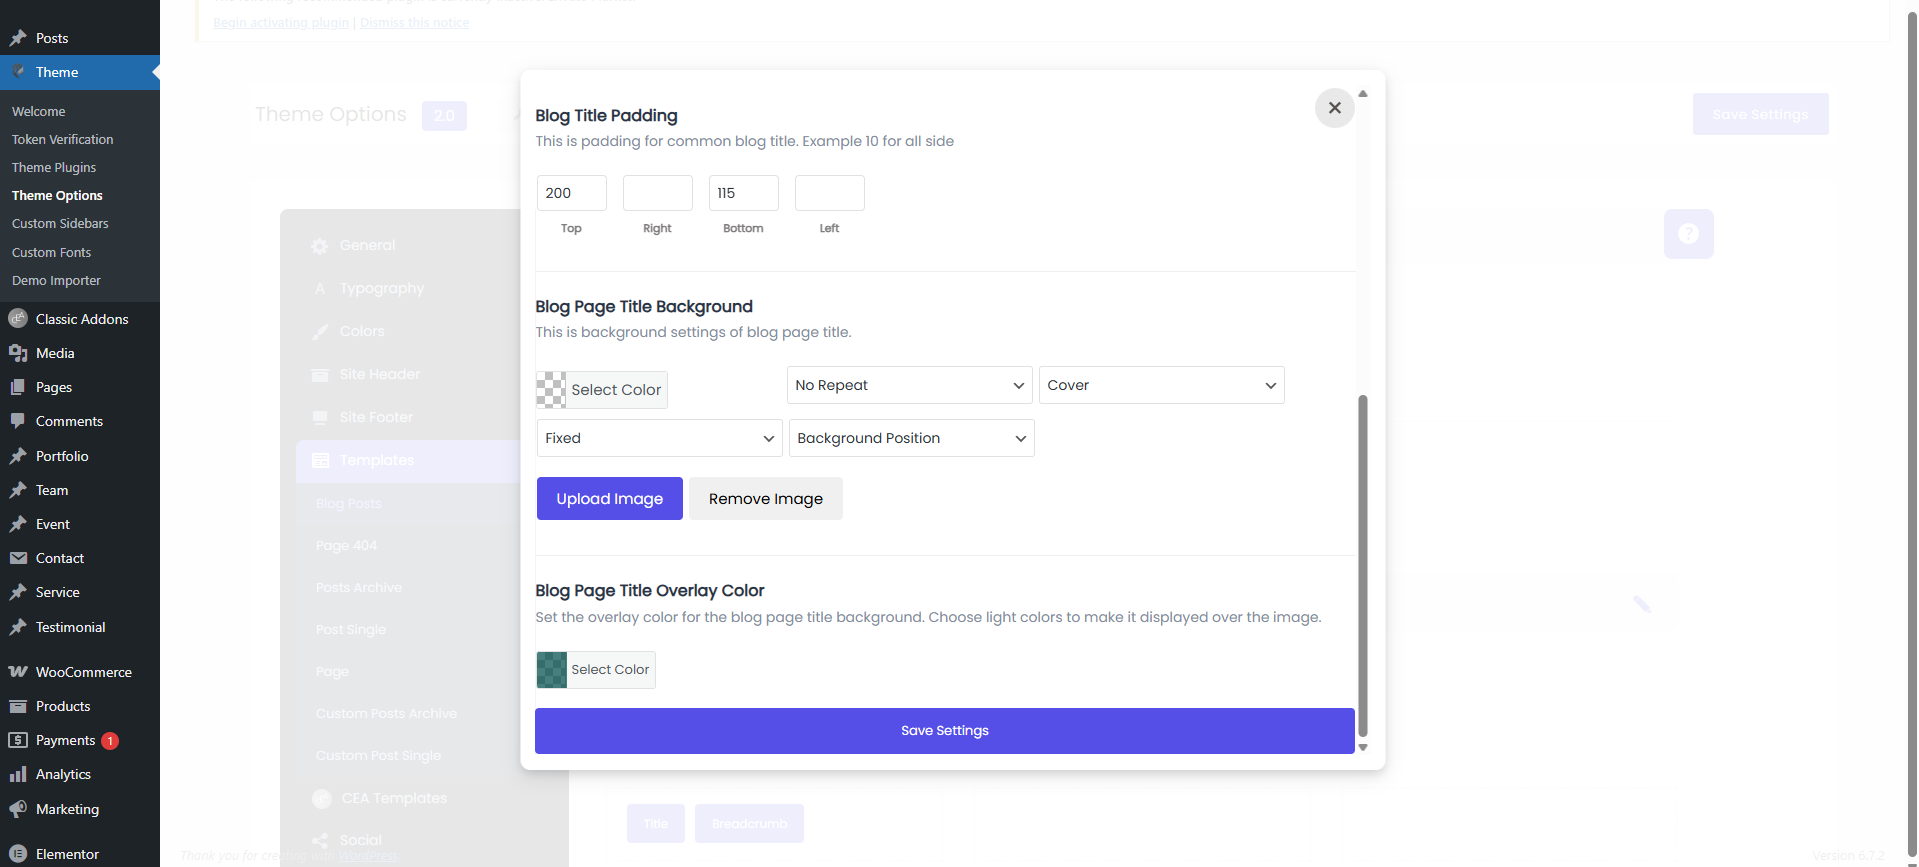Click the wide Save Settings button in modal

[945, 731]
